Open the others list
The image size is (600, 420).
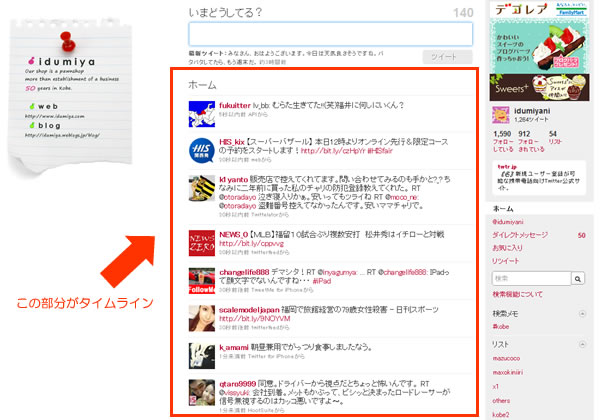point(501,400)
